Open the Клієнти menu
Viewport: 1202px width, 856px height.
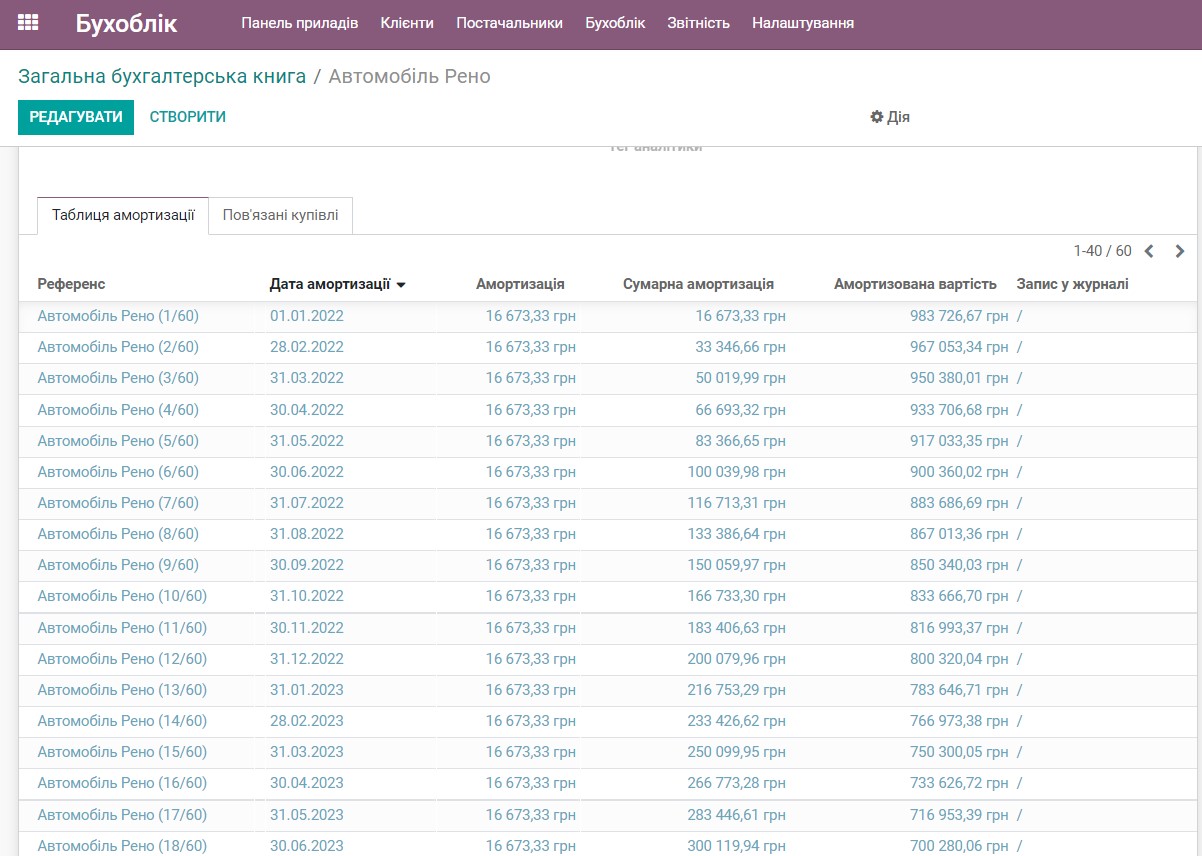click(x=407, y=22)
